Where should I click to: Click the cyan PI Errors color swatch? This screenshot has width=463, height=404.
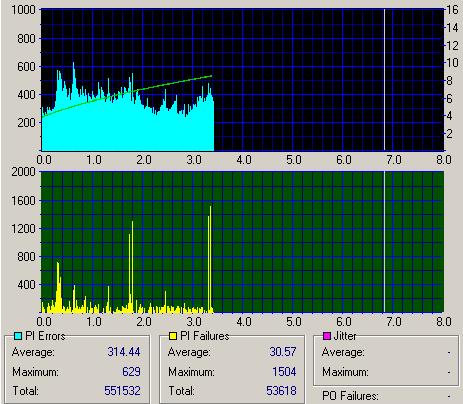coord(18,336)
